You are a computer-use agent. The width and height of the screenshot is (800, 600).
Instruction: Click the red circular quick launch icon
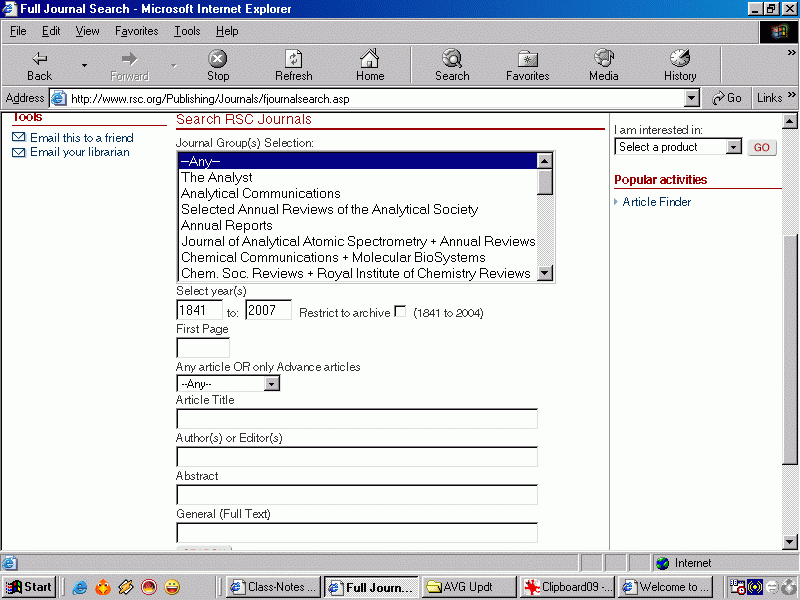point(149,587)
